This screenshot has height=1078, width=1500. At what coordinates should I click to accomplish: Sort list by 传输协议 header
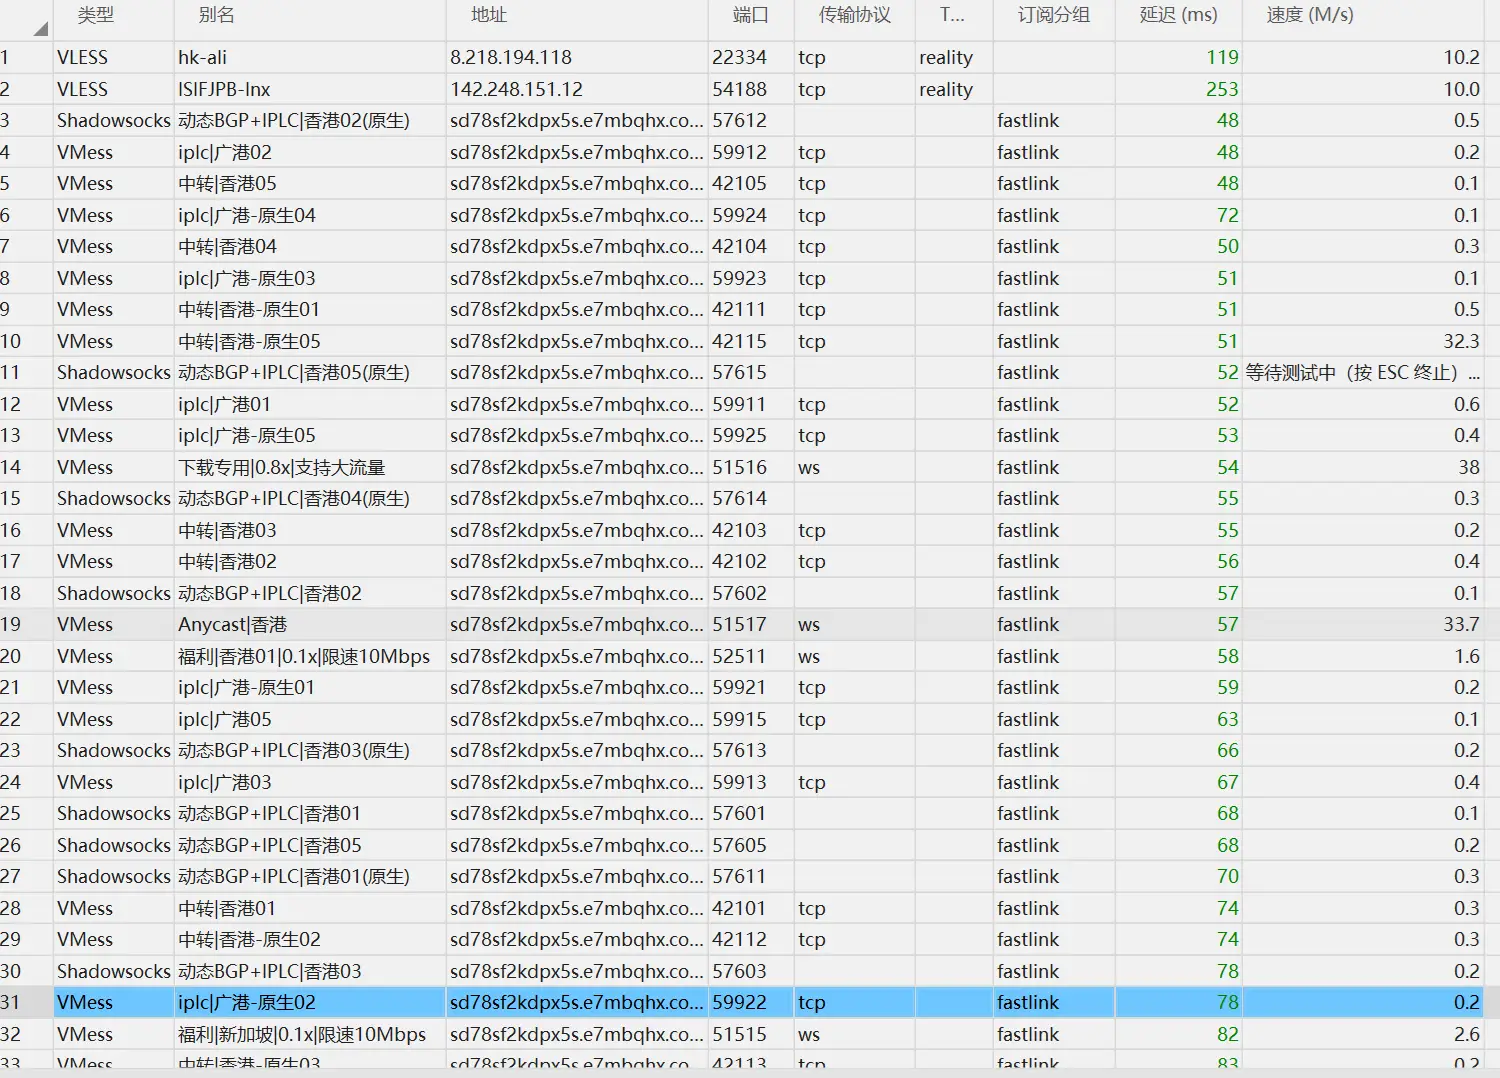click(854, 15)
